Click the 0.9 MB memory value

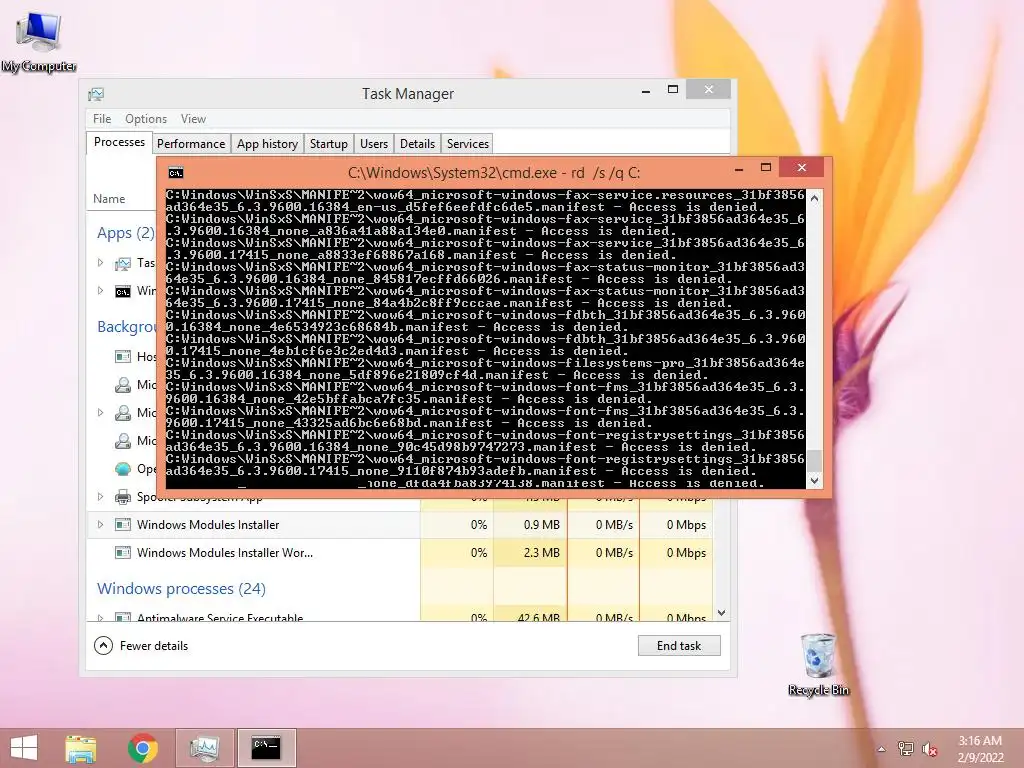tap(541, 524)
